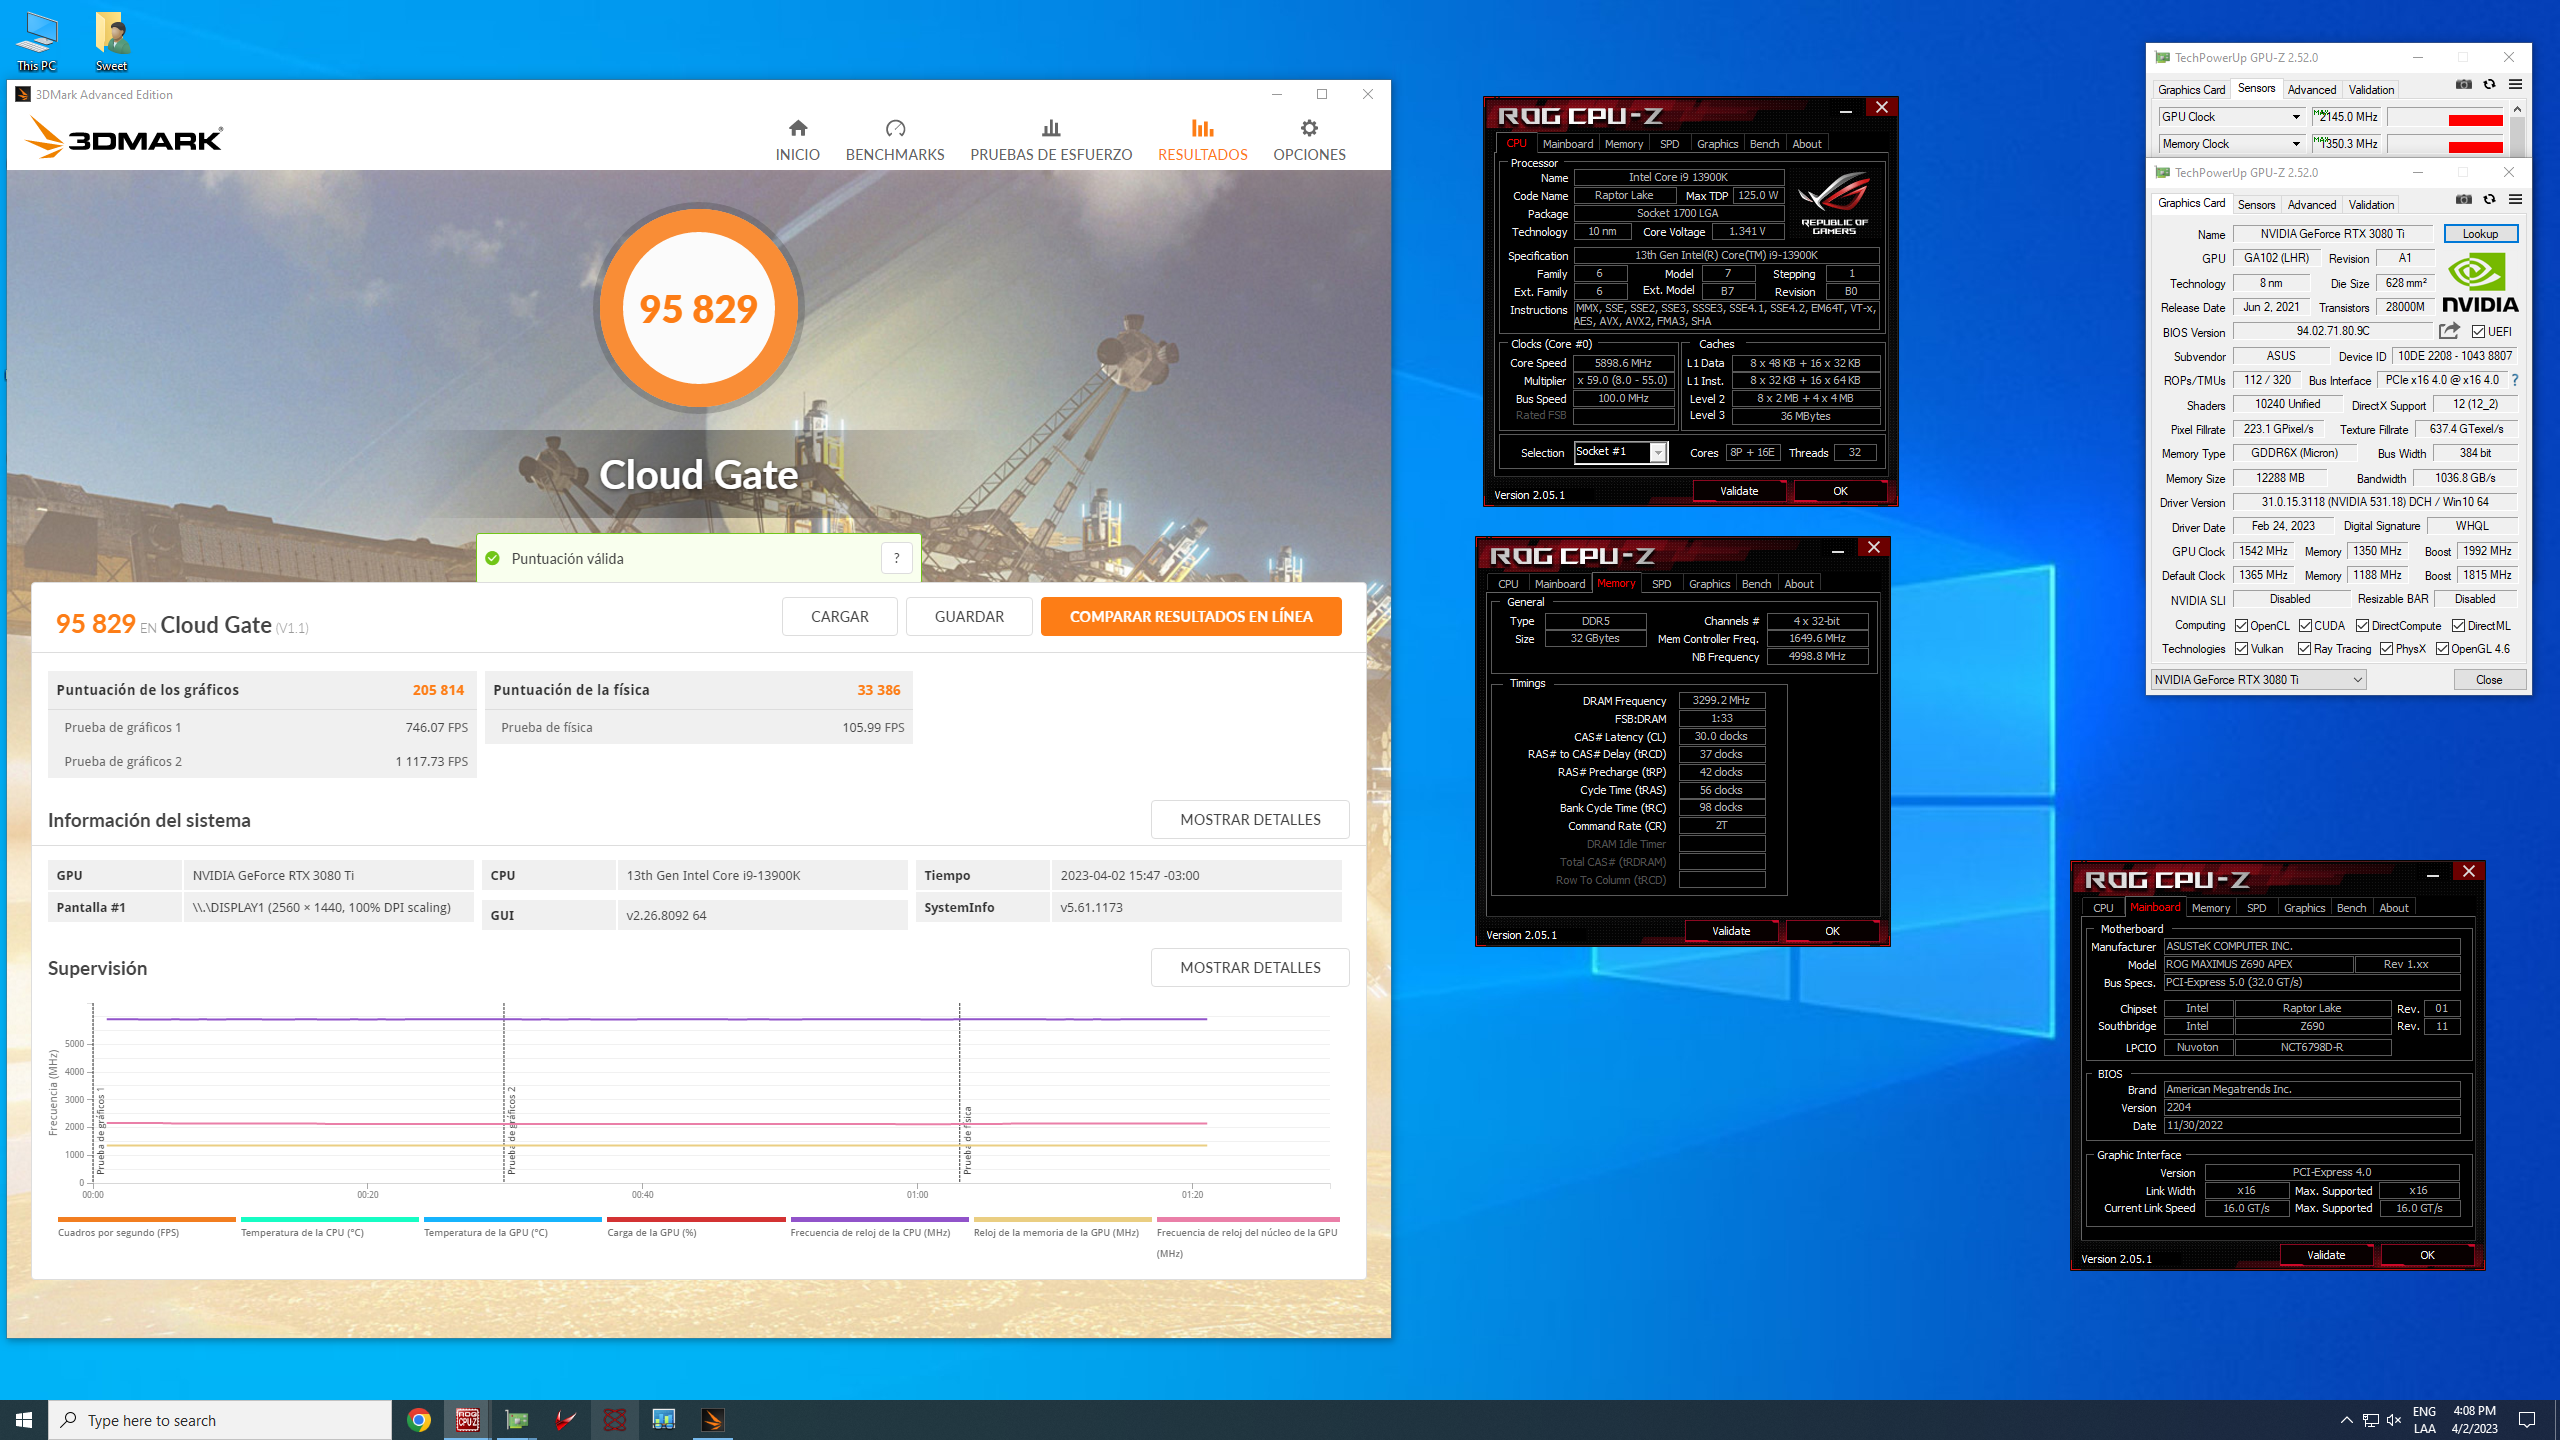Open the notification center icon

coord(2527,1420)
